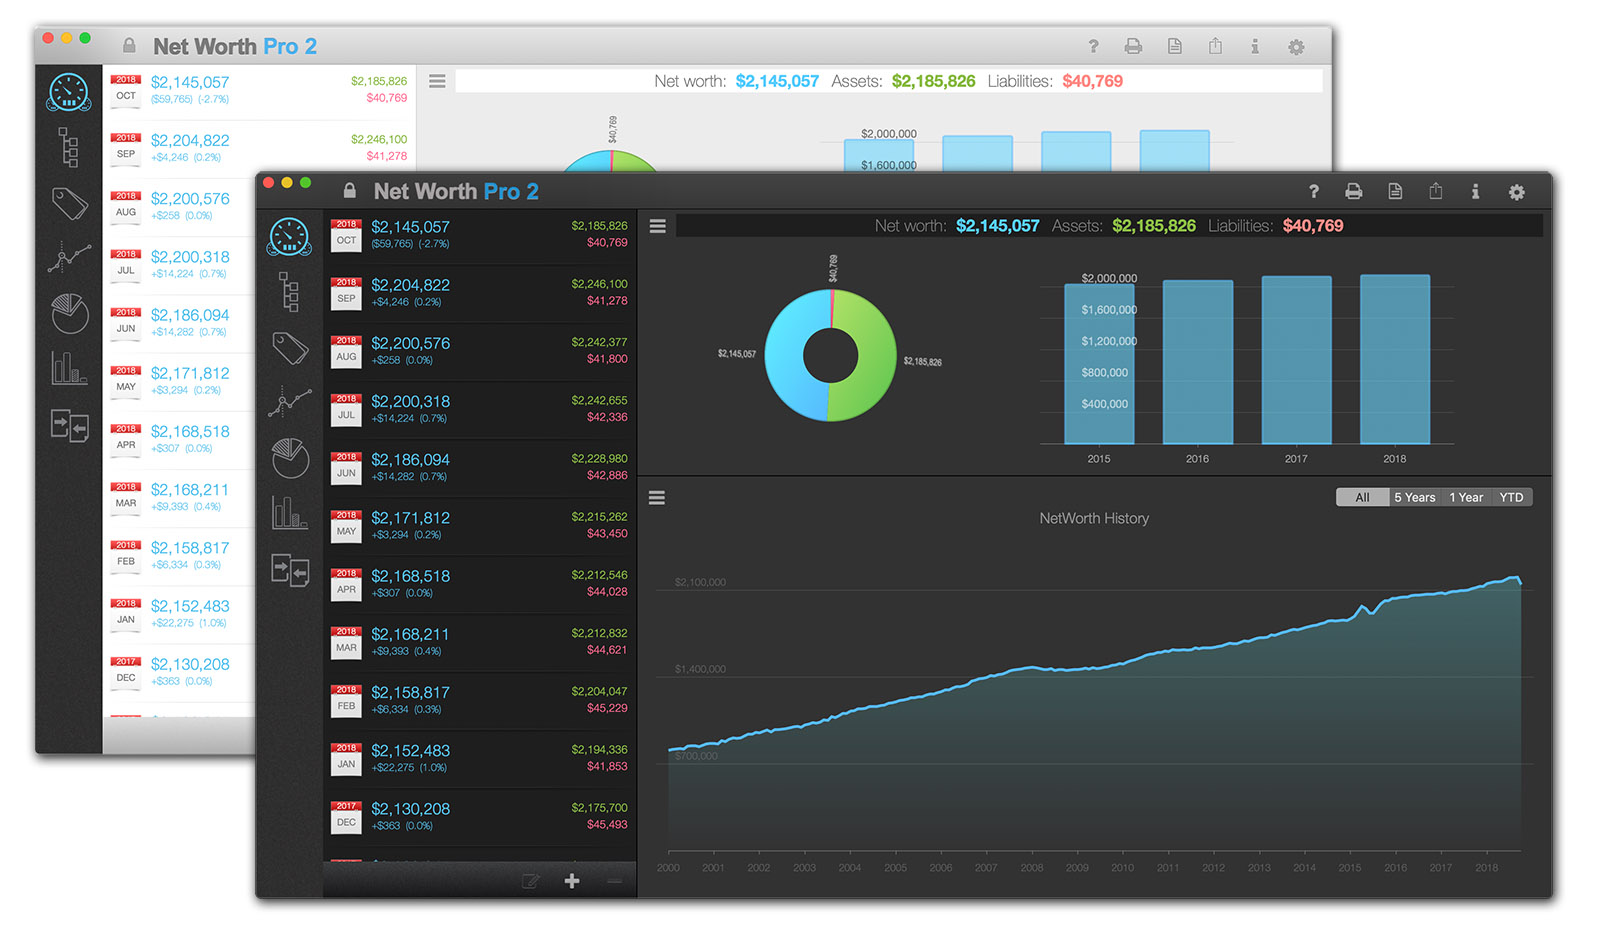Select MAR 2018 $2,168,211 entry in light window
The height and width of the screenshot is (934, 1600).
coord(180,497)
